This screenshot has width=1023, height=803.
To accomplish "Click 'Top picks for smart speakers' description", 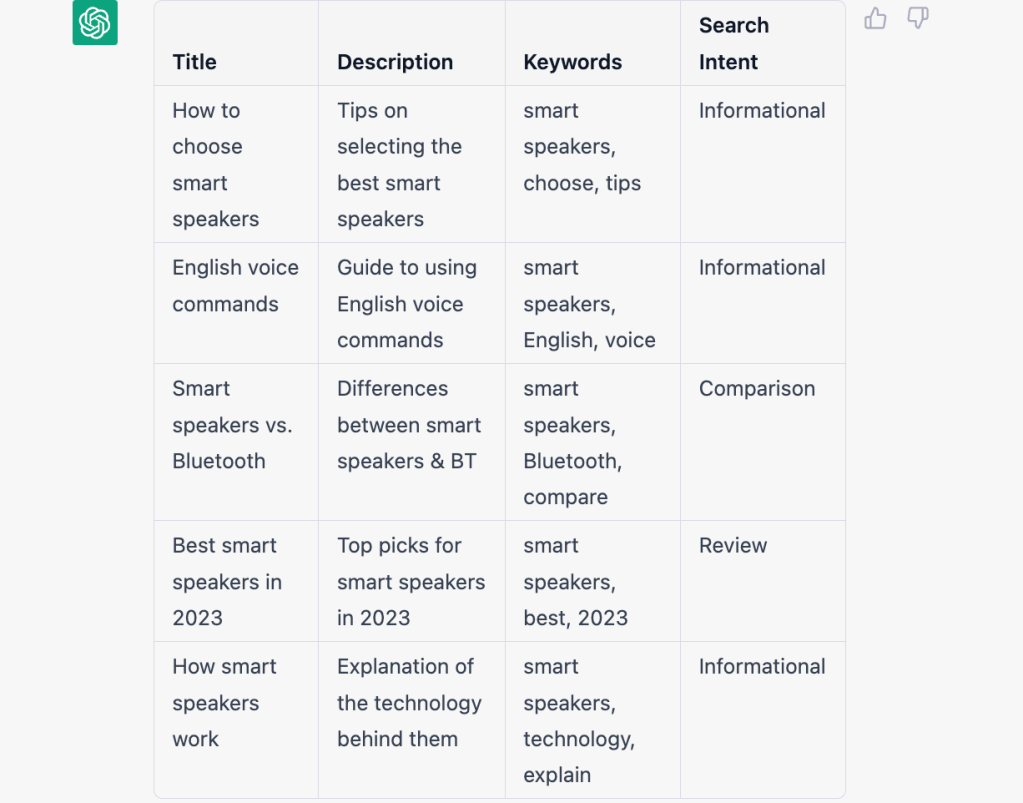I will point(410,582).
